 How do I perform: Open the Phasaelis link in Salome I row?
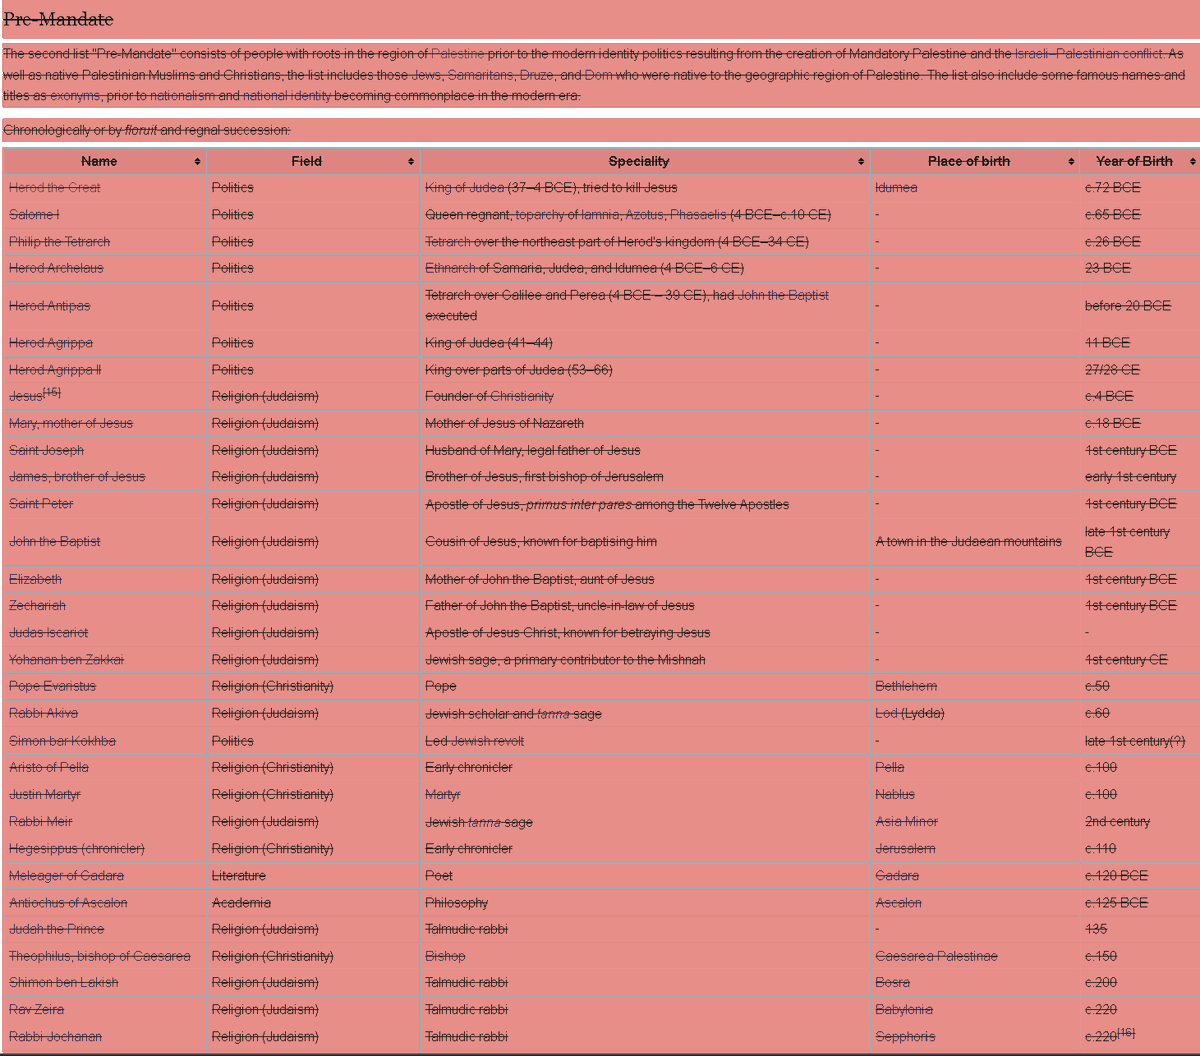point(698,215)
